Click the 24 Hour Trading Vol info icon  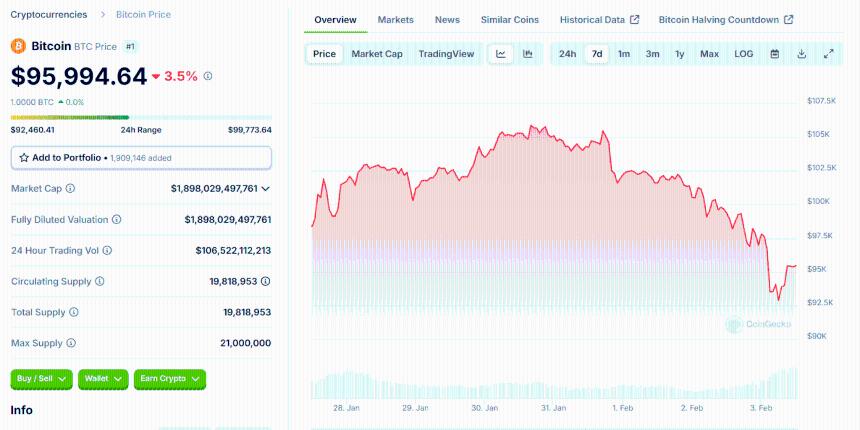[108, 250]
